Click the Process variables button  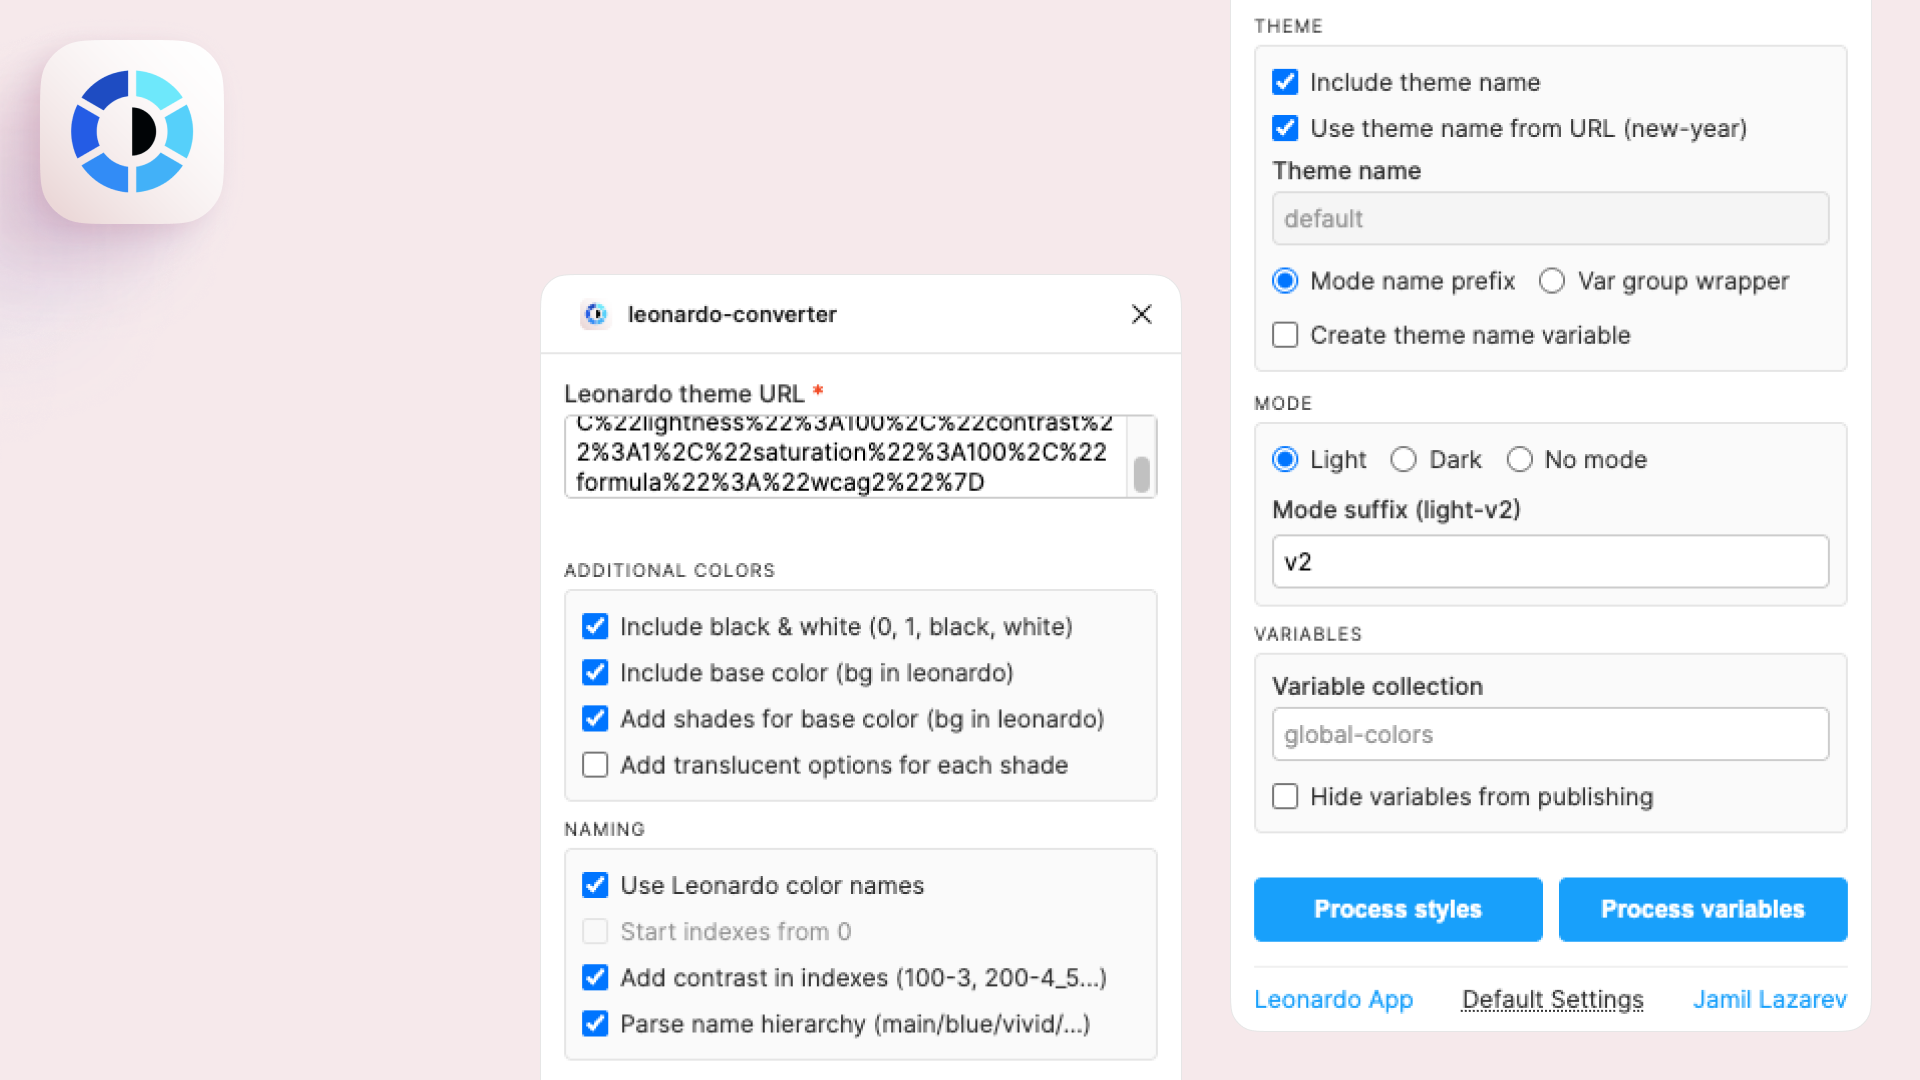pyautogui.click(x=1703, y=909)
